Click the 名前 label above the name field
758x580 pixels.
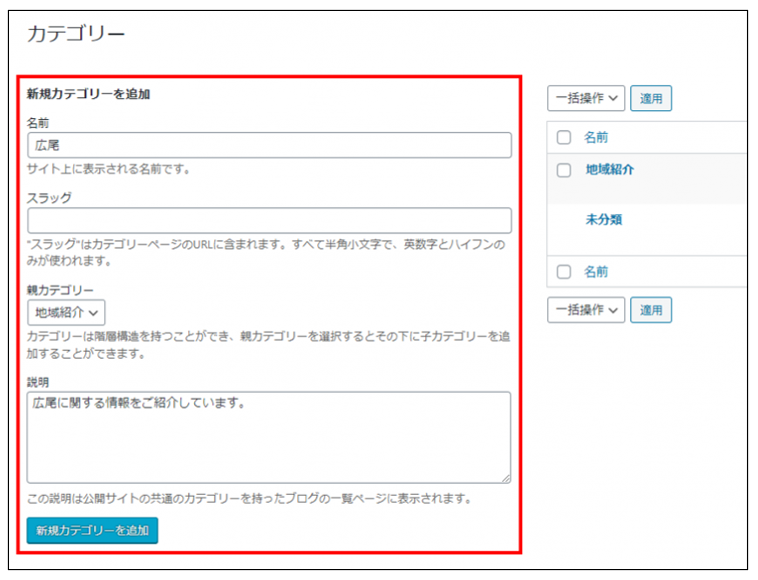pyautogui.click(x=39, y=122)
